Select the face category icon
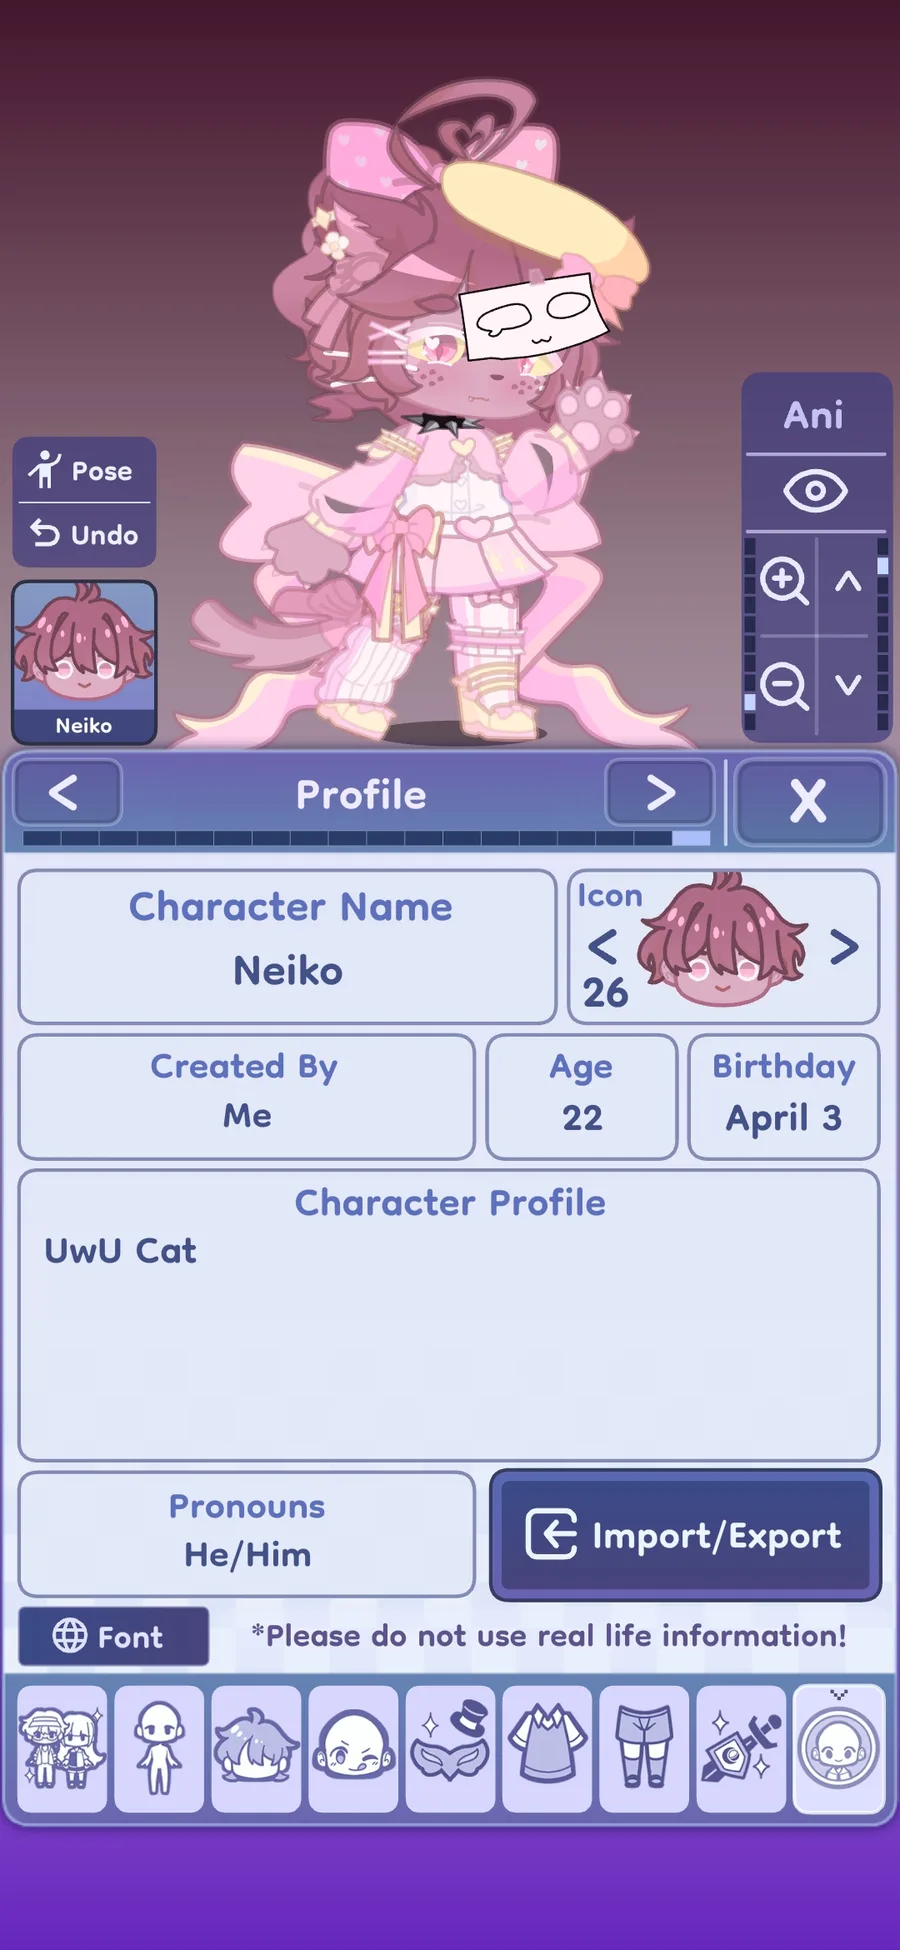The height and width of the screenshot is (1950, 900). 353,1749
